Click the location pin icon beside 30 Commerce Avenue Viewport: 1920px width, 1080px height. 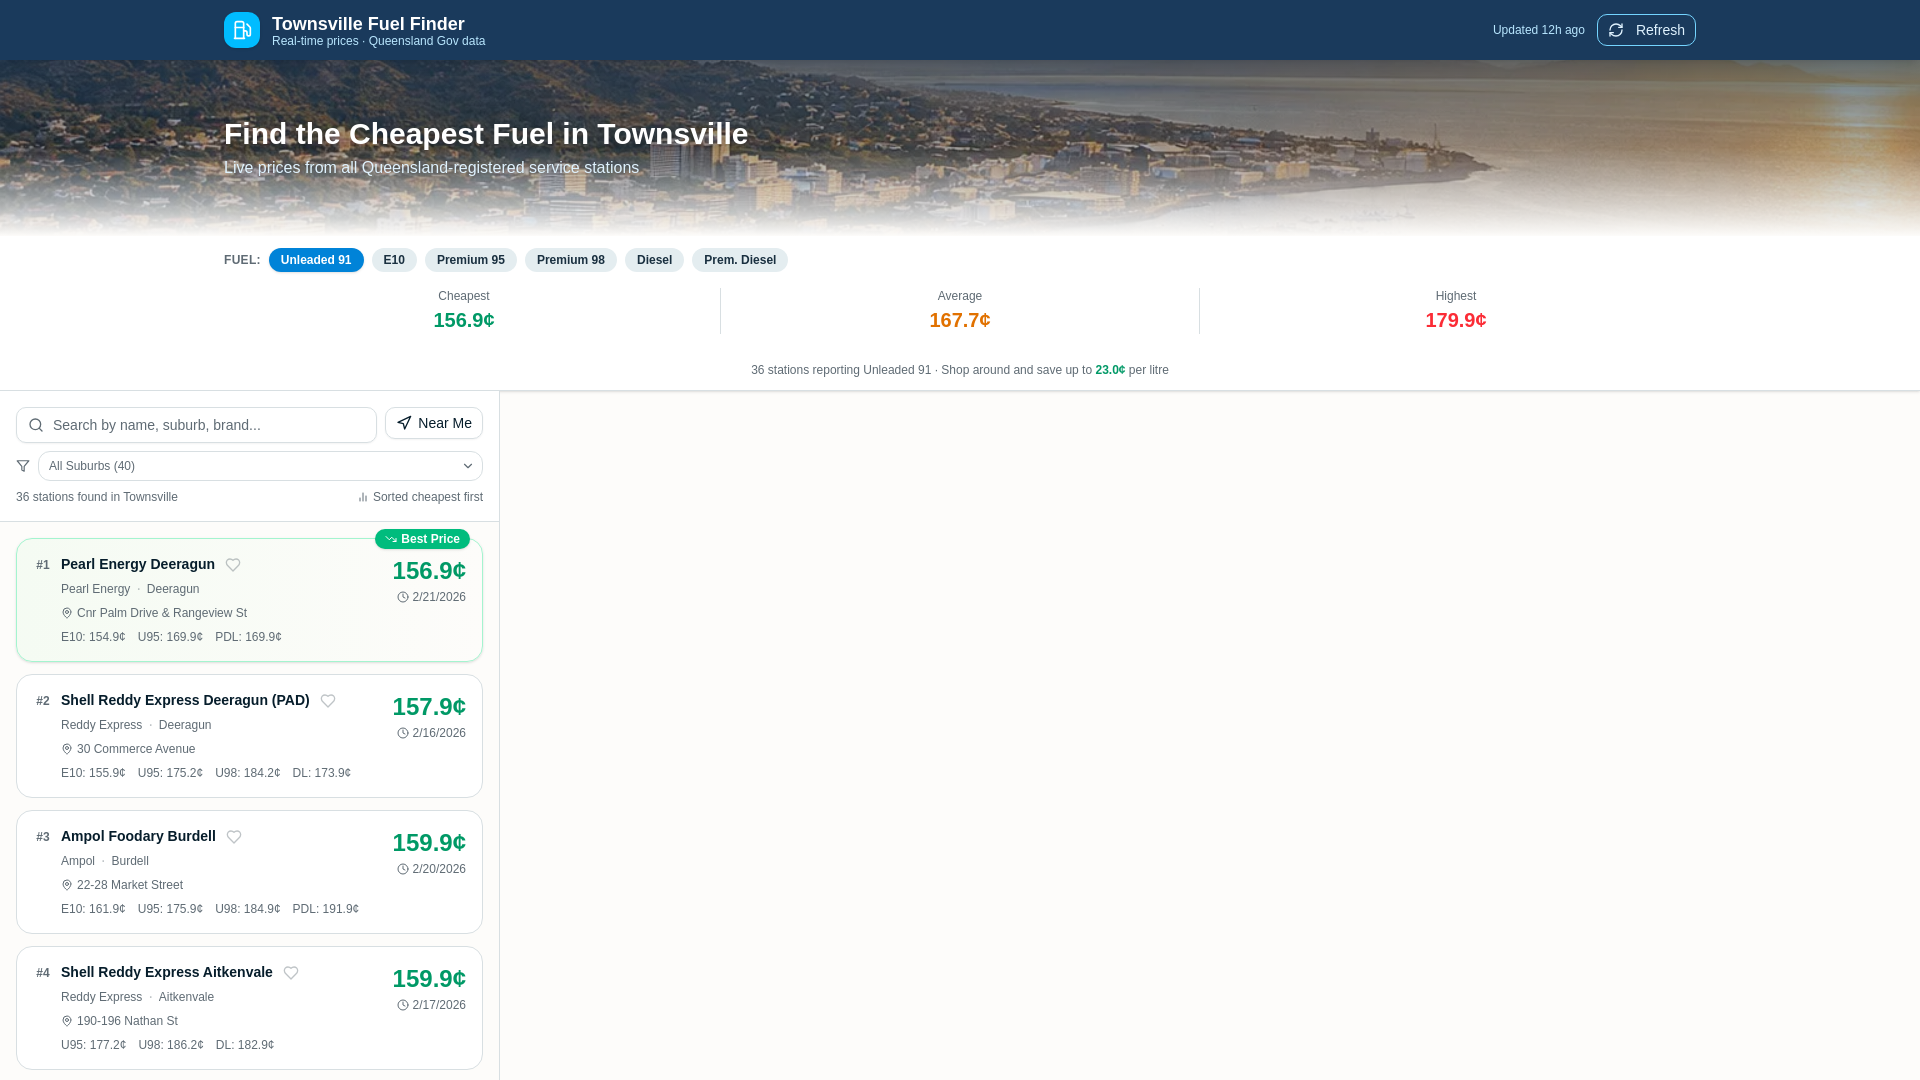pyautogui.click(x=67, y=749)
